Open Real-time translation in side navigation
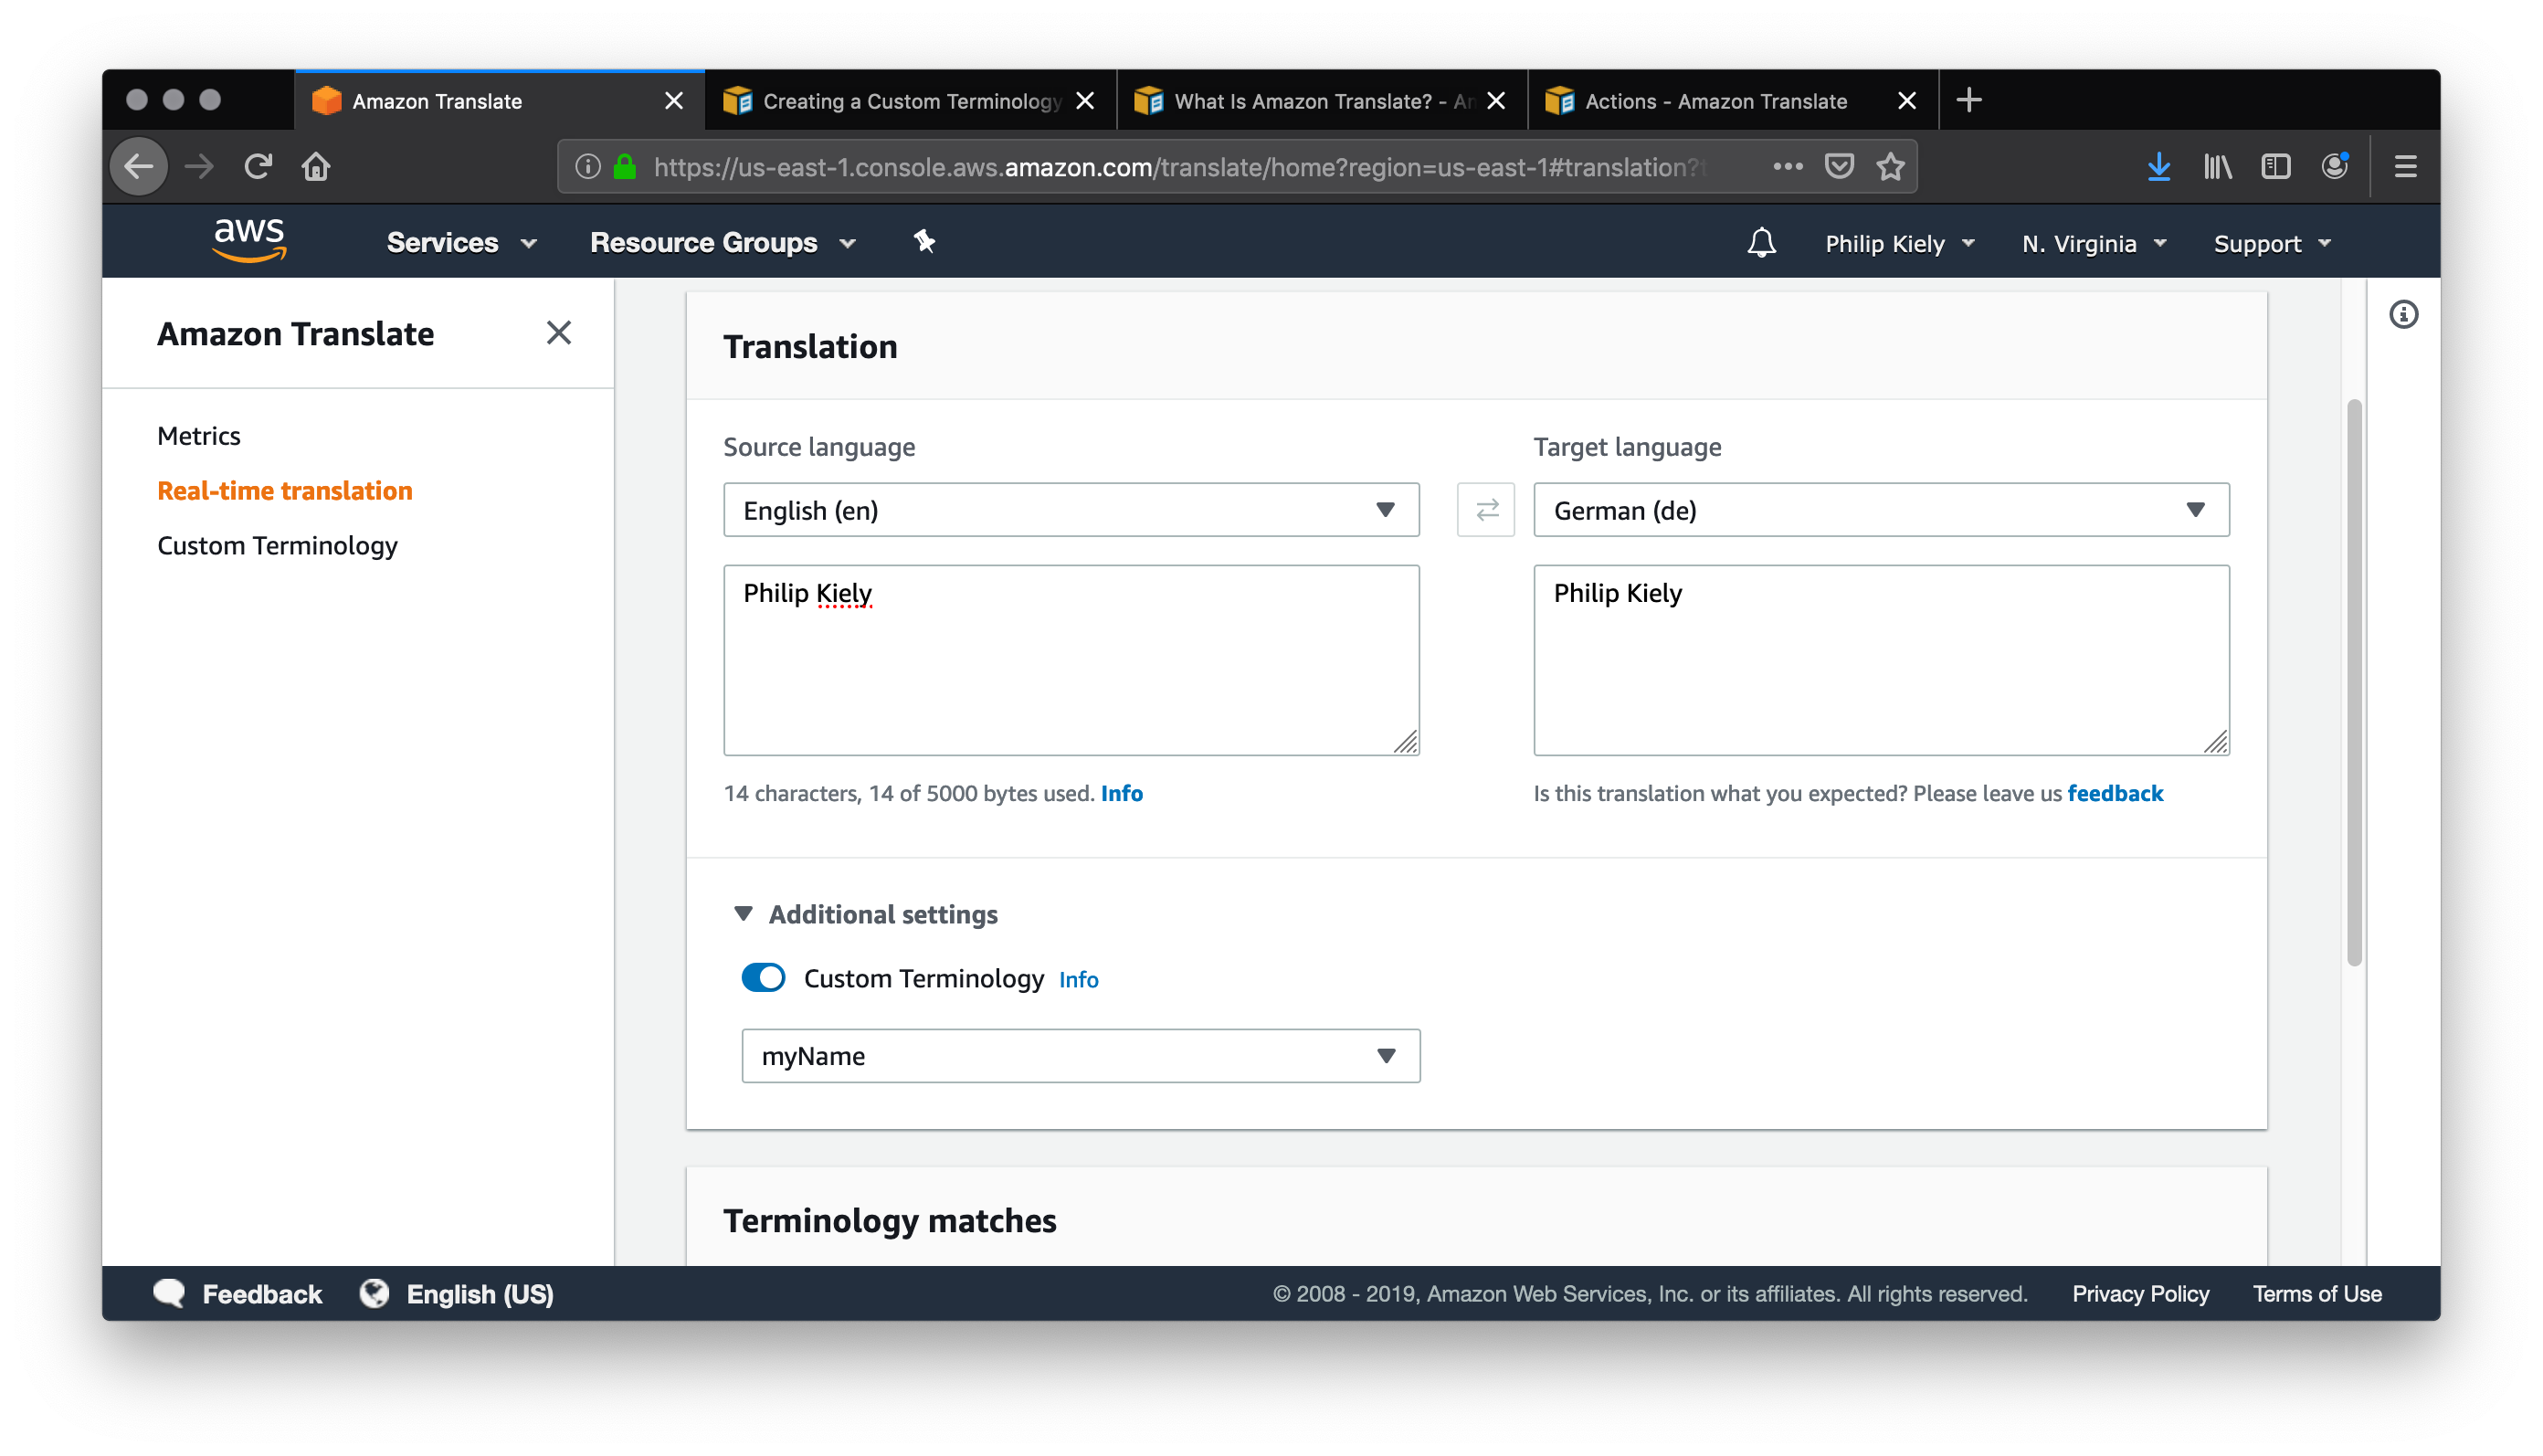This screenshot has width=2543, height=1456. pos(285,491)
